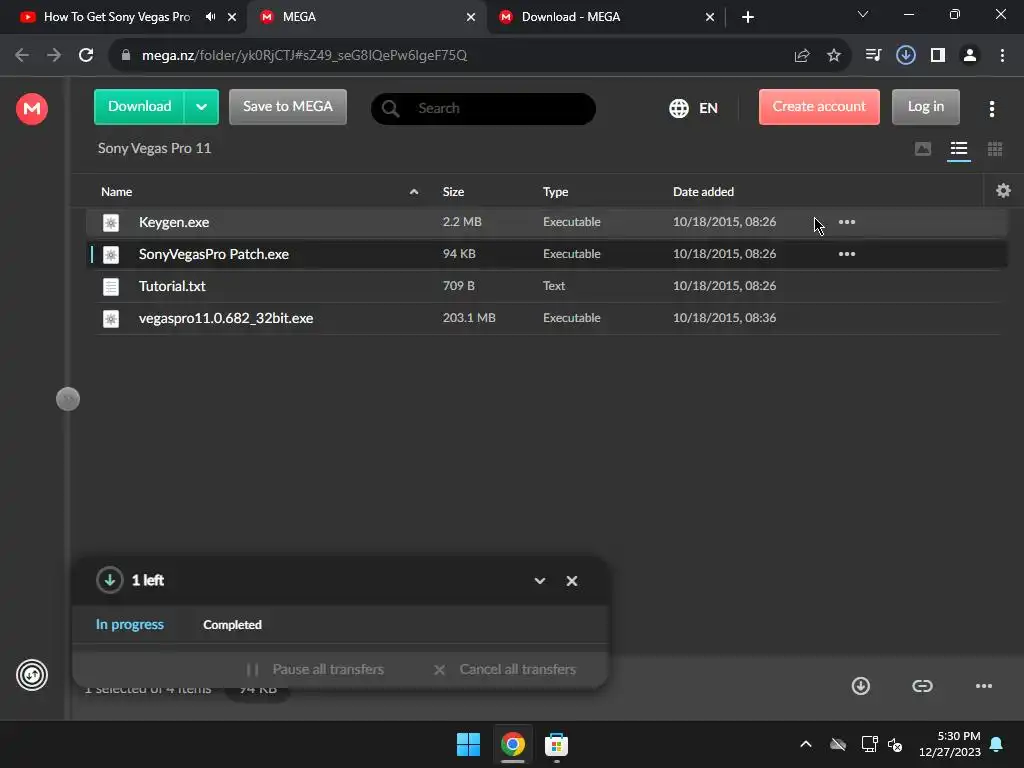1024x768 pixels.
Task: Sort by Size column header
Action: (453, 192)
